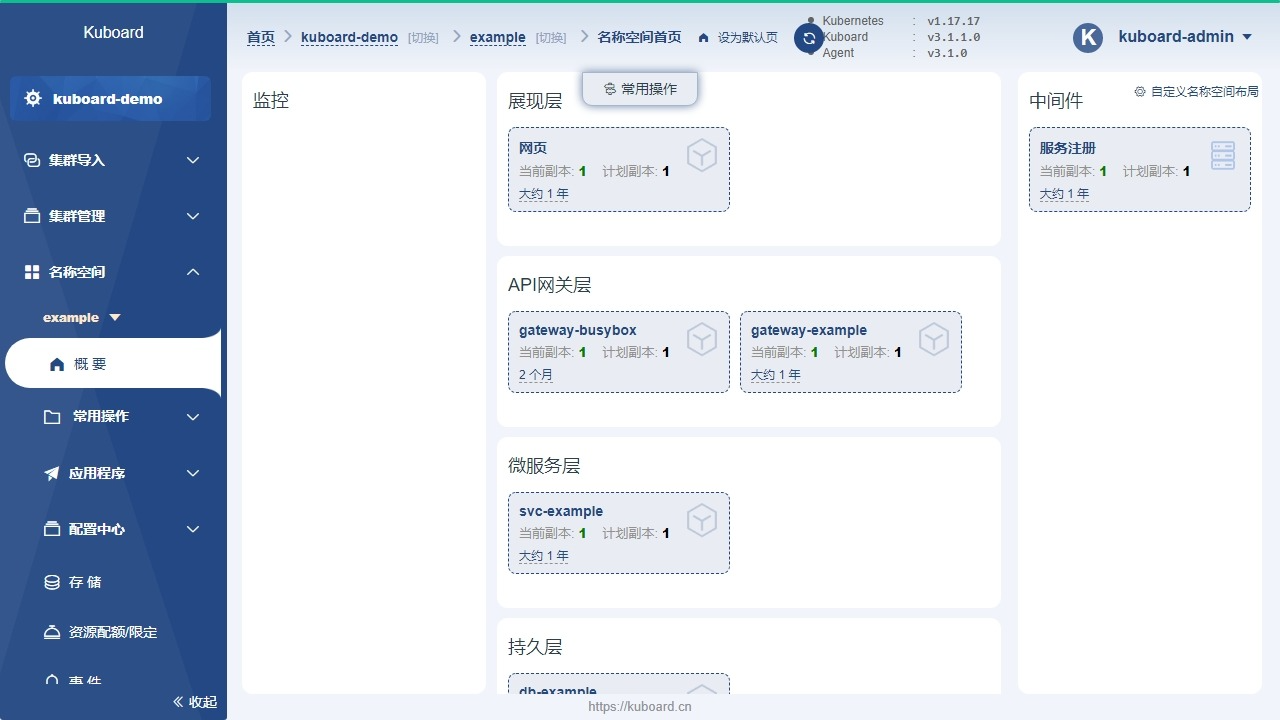Click the 展现层 section heading
This screenshot has height=720, width=1280.
(x=535, y=101)
